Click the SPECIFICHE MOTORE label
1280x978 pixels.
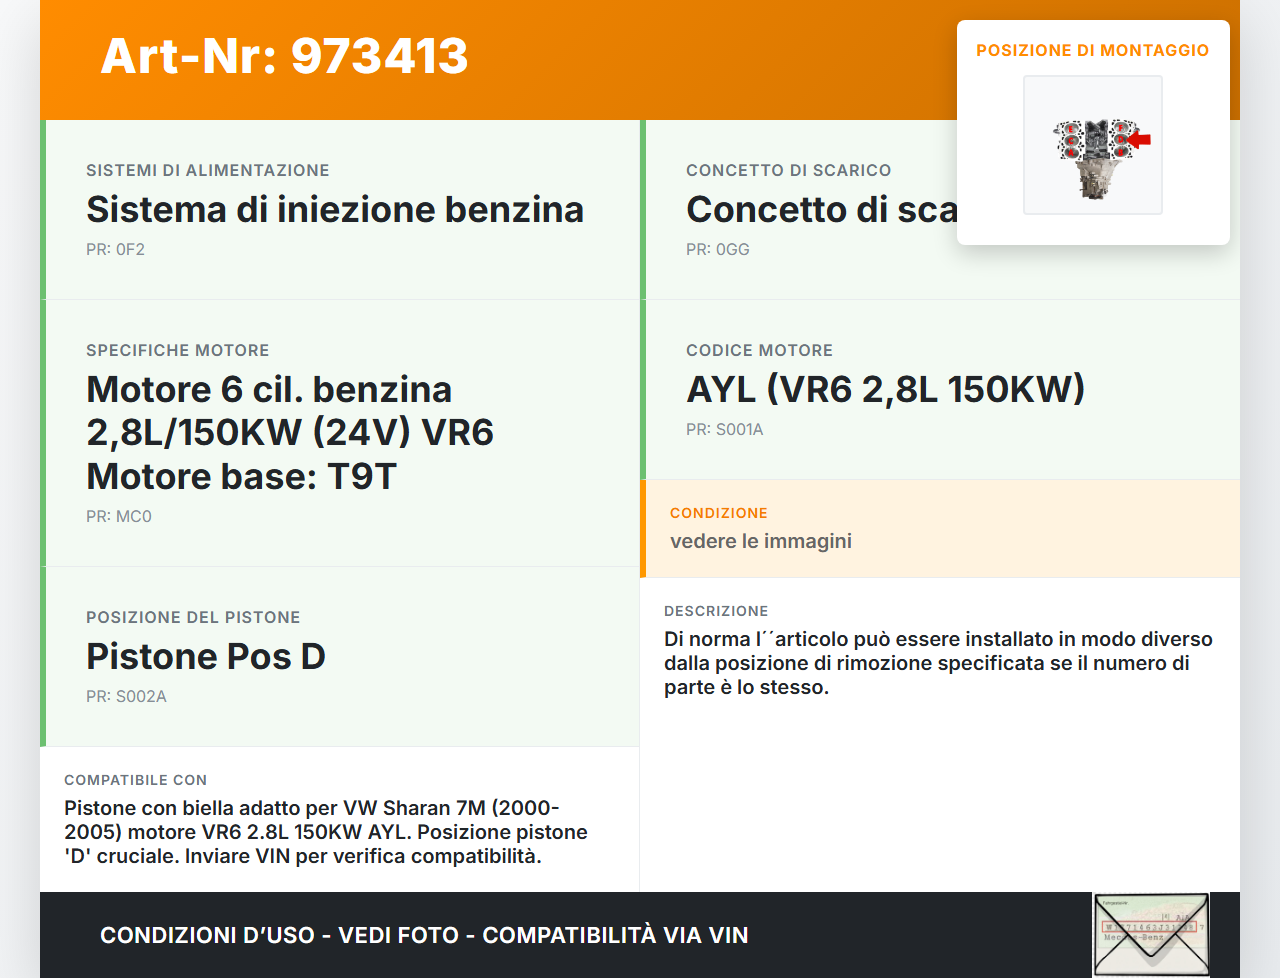[x=177, y=351]
